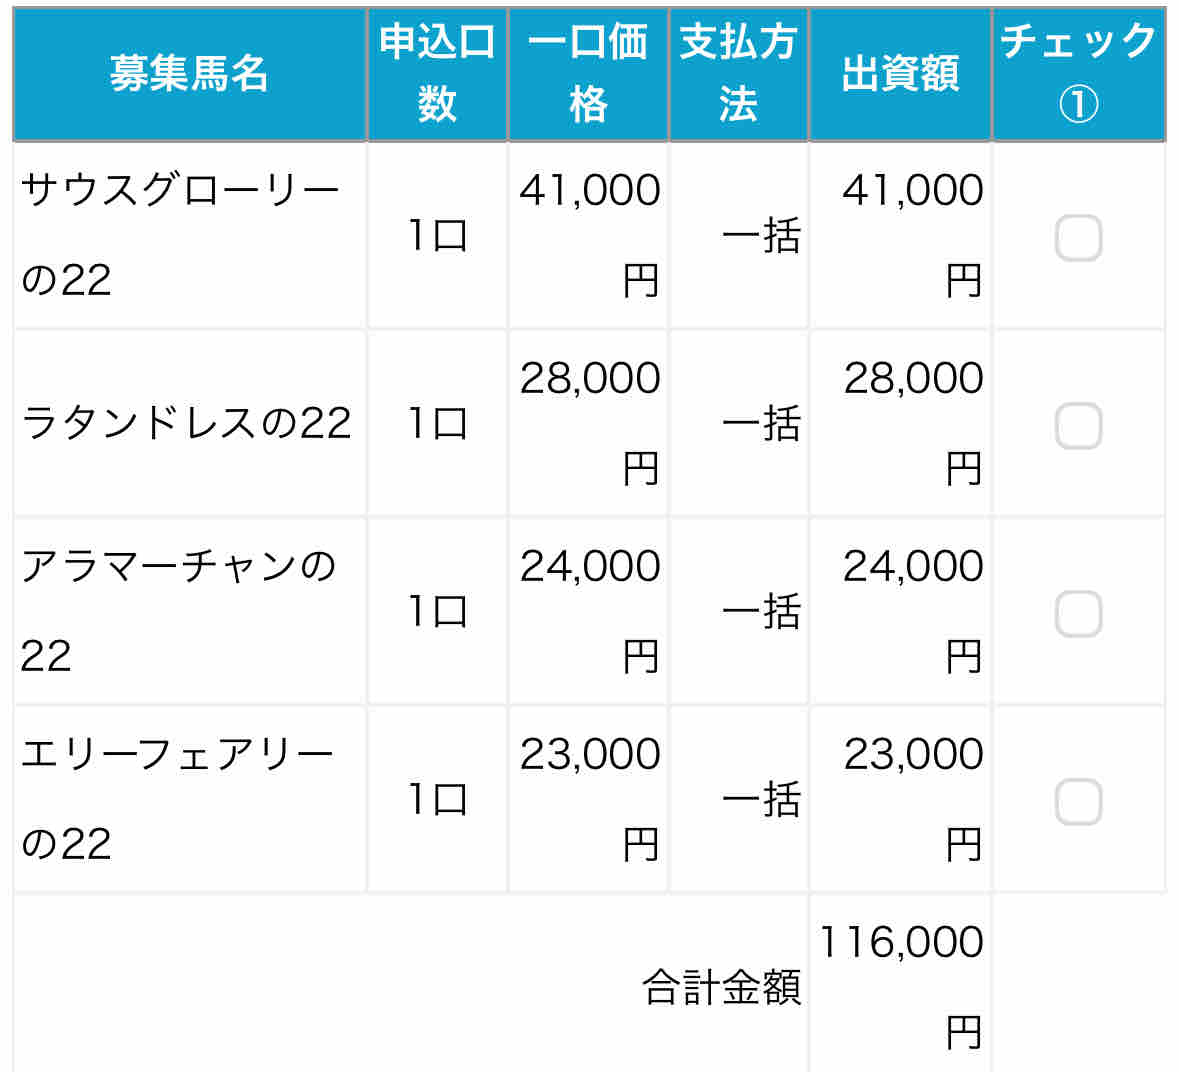
Task: Check the box for サウスグローリーの22
Action: [1078, 238]
